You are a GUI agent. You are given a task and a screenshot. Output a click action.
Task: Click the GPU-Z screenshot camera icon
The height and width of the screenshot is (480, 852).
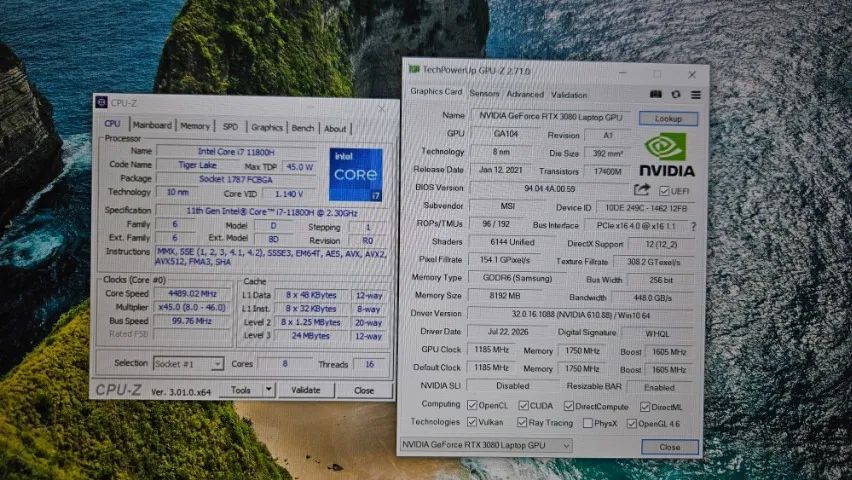tap(656, 94)
